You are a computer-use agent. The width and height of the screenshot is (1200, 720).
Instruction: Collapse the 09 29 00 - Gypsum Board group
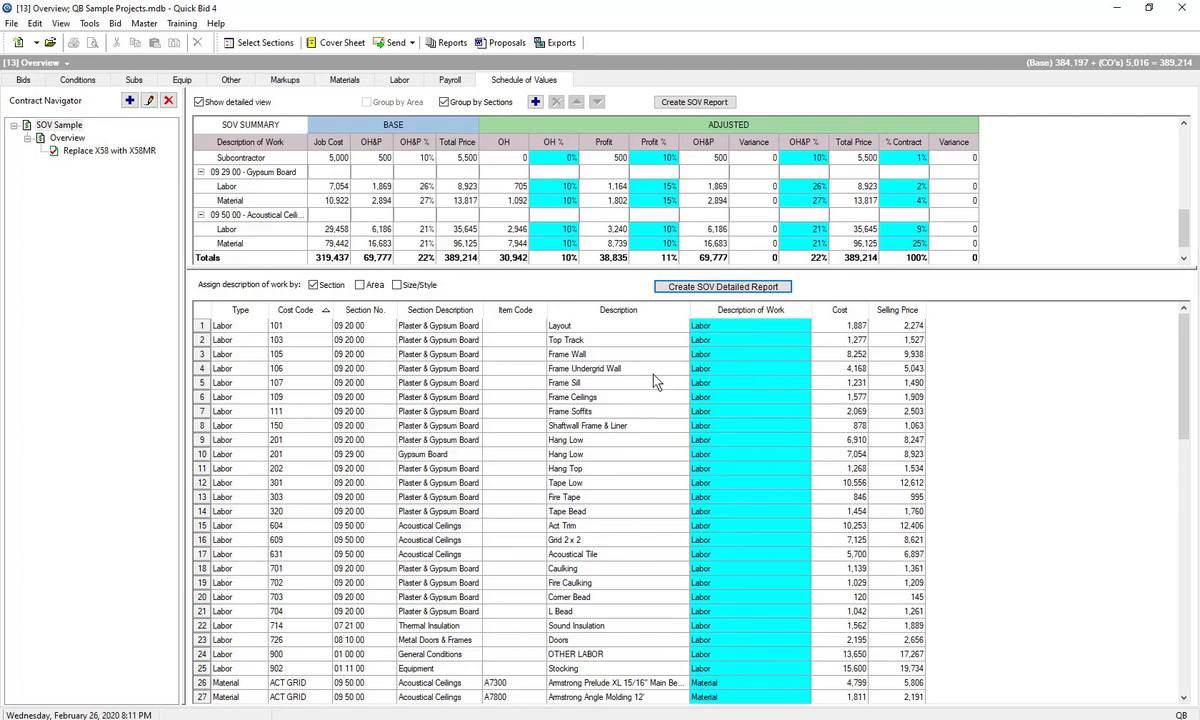pyautogui.click(x=202, y=172)
